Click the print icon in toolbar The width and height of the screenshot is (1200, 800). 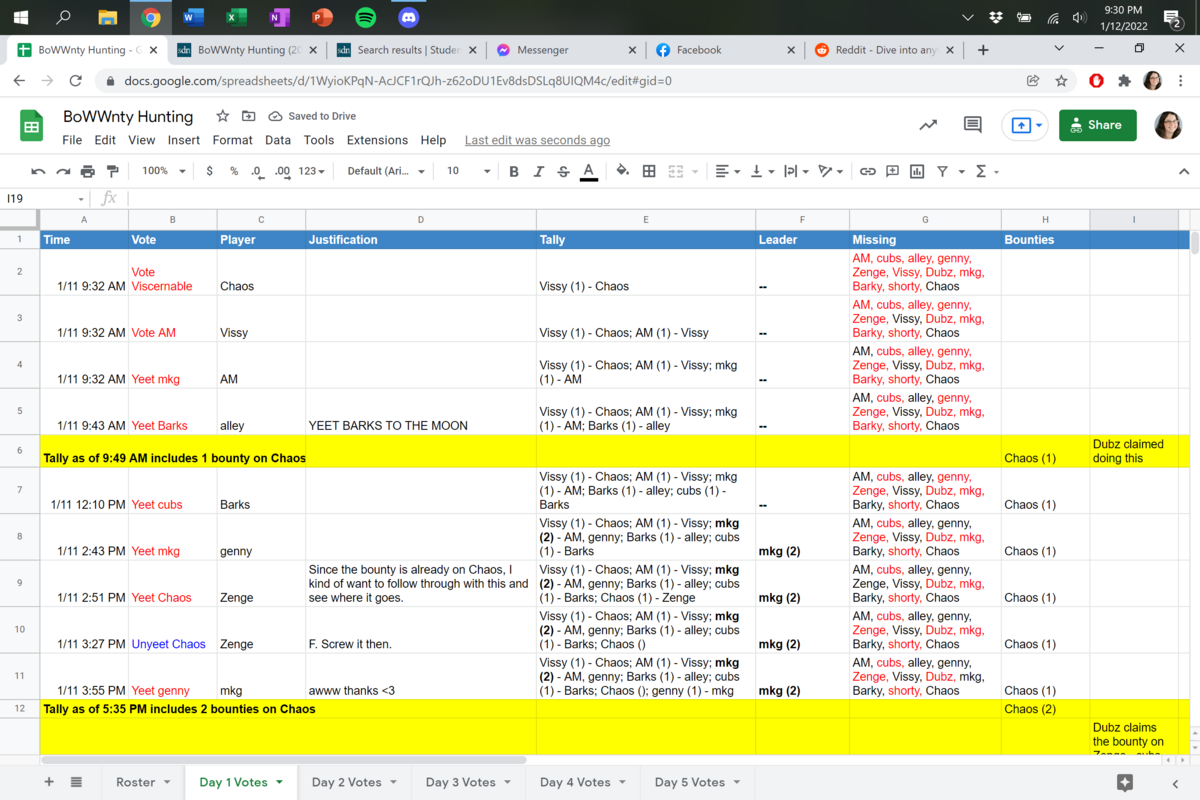pyautogui.click(x=87, y=171)
